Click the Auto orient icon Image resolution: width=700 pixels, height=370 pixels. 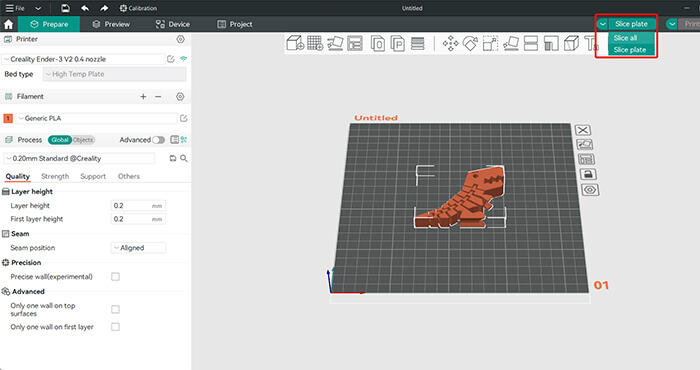pyautogui.click(x=335, y=43)
